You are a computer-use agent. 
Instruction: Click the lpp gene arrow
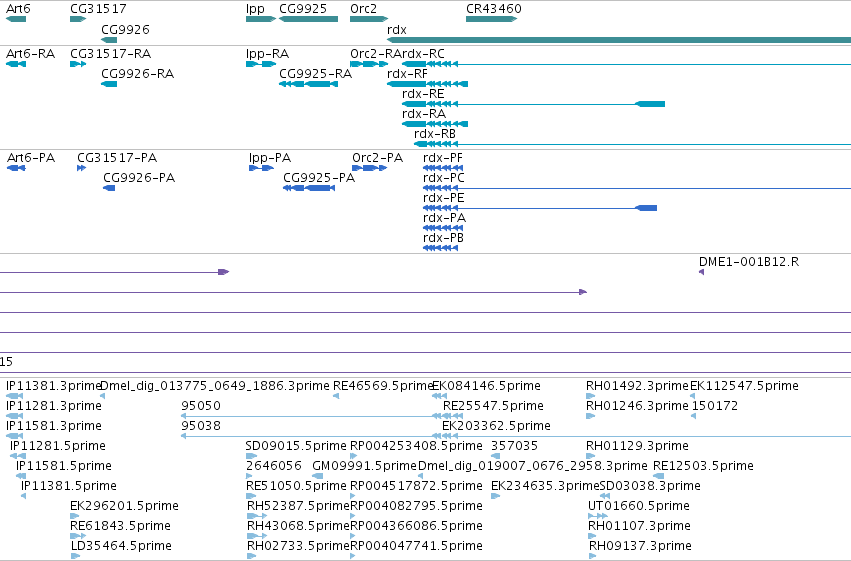pyautogui.click(x=261, y=19)
